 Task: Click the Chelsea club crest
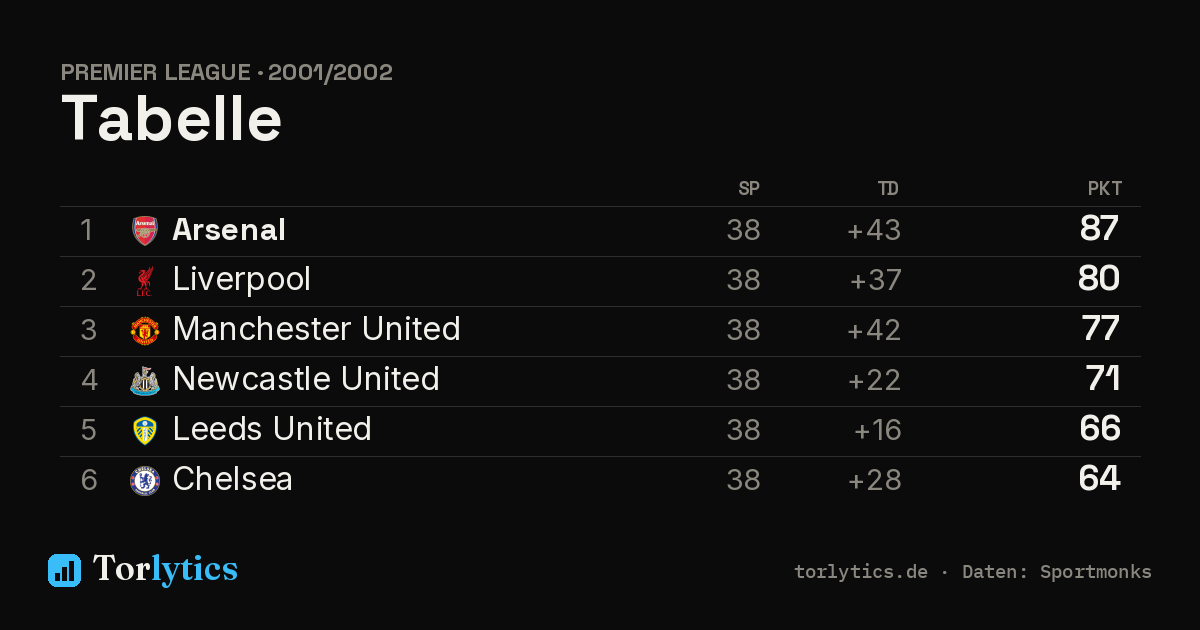(x=145, y=481)
